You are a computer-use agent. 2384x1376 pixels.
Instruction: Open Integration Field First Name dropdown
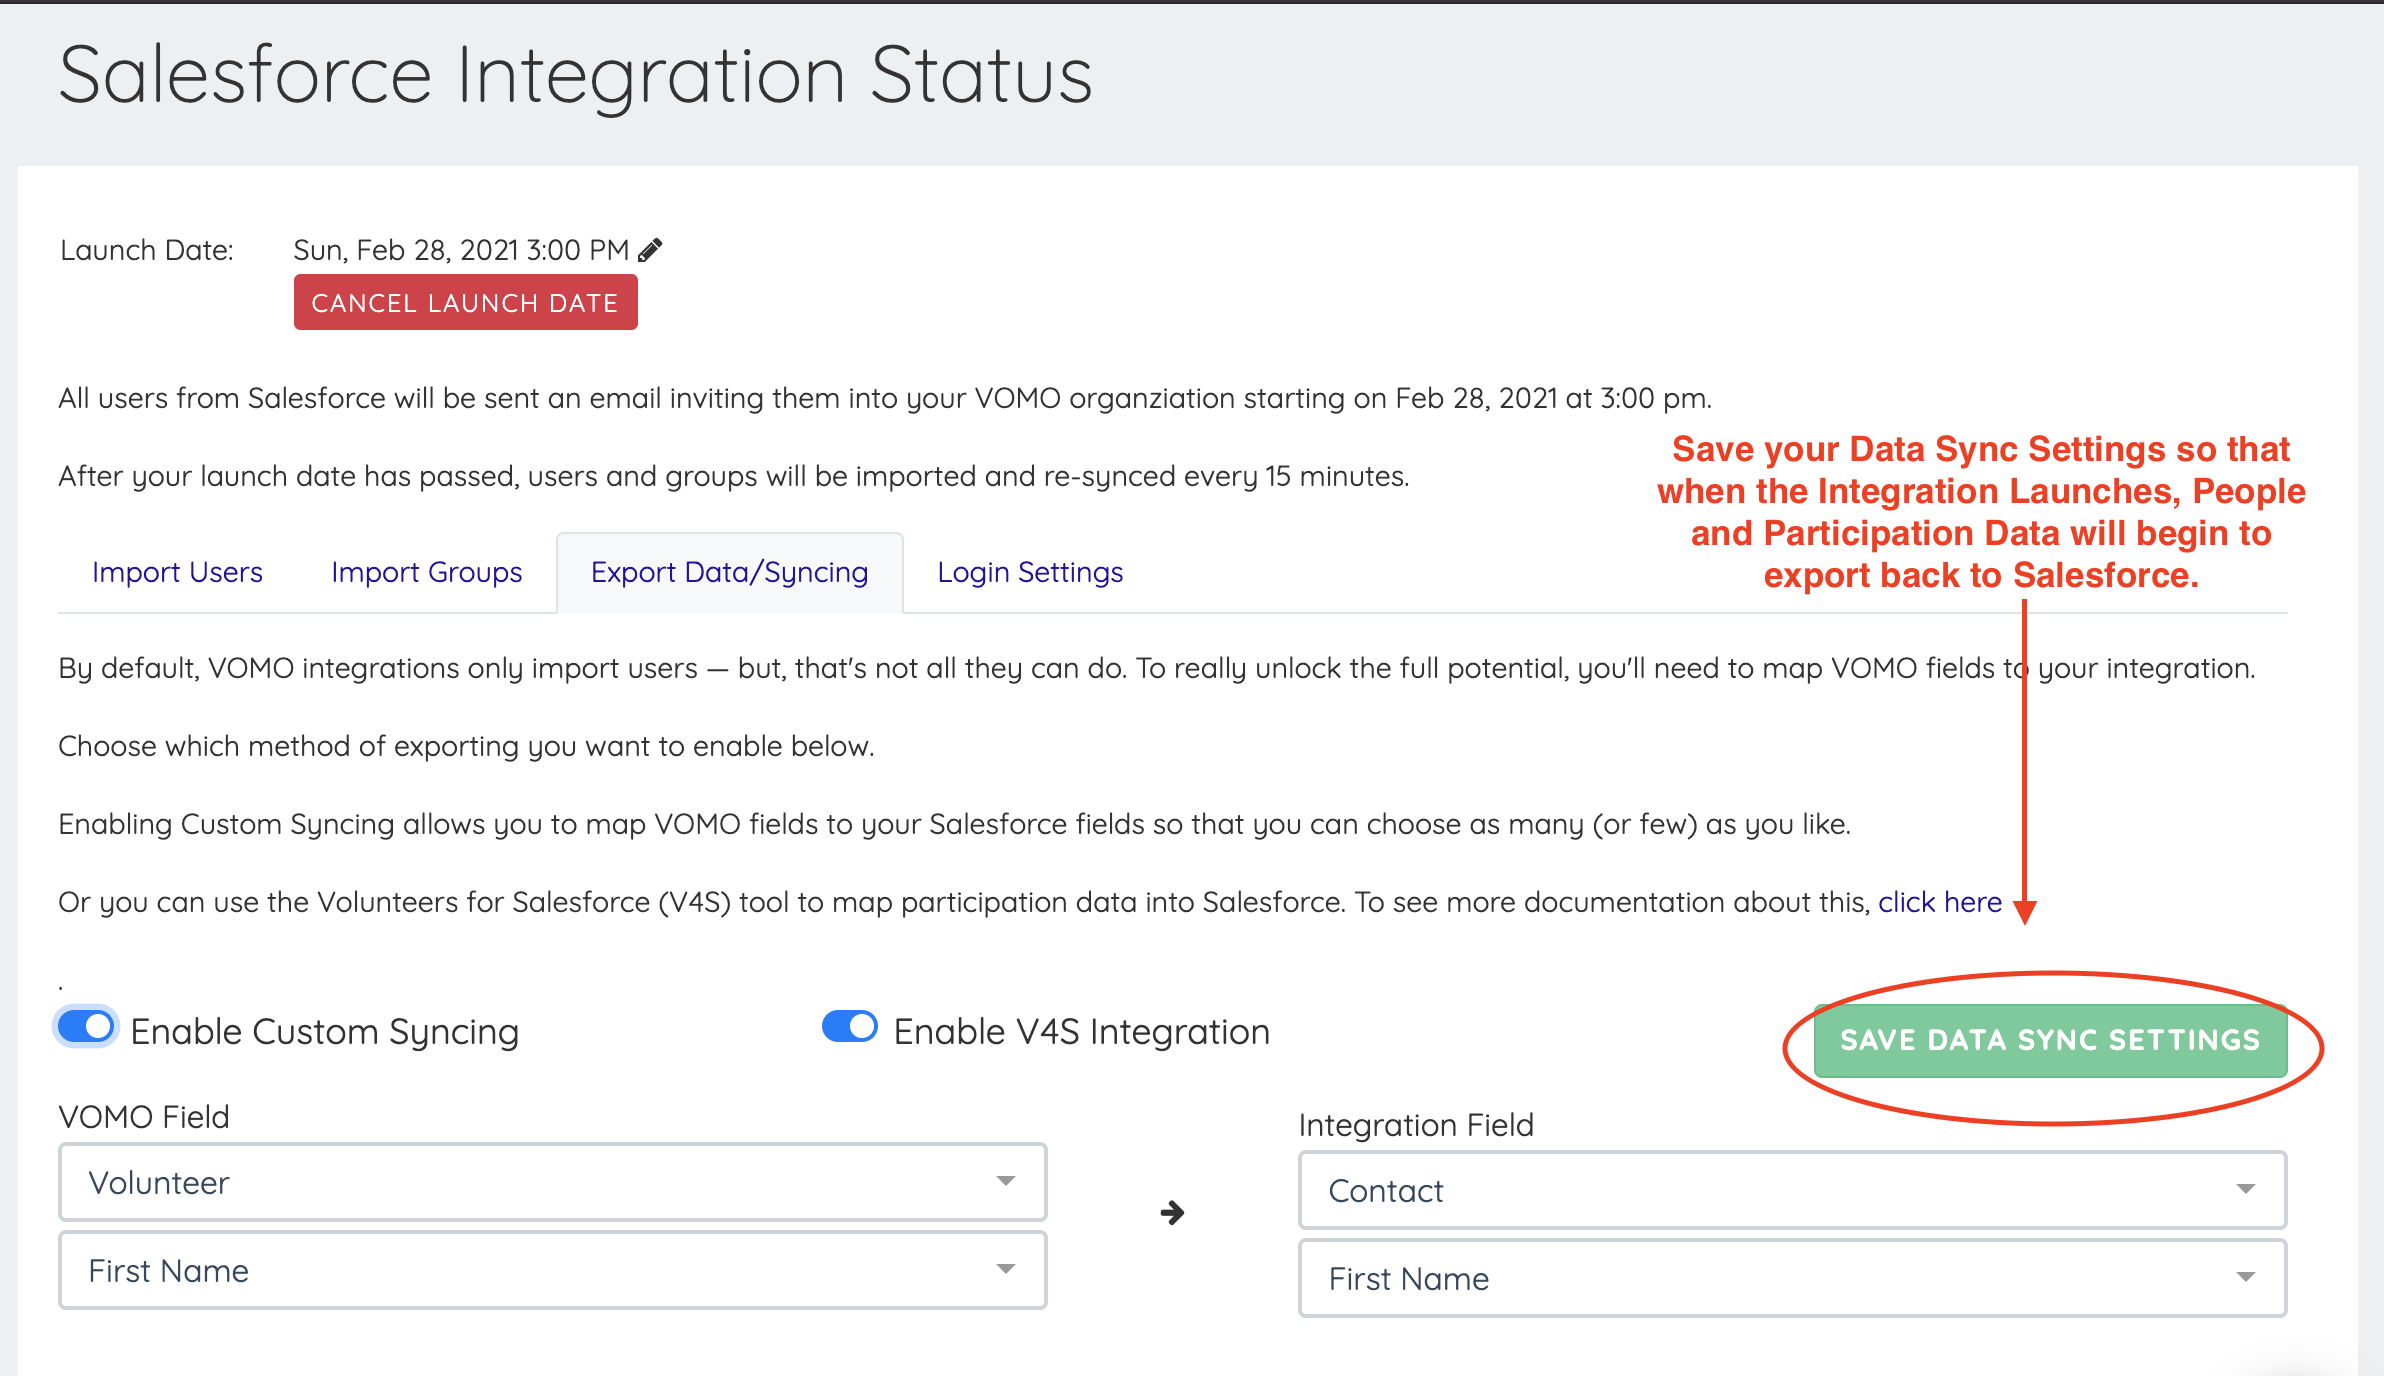1792,1278
